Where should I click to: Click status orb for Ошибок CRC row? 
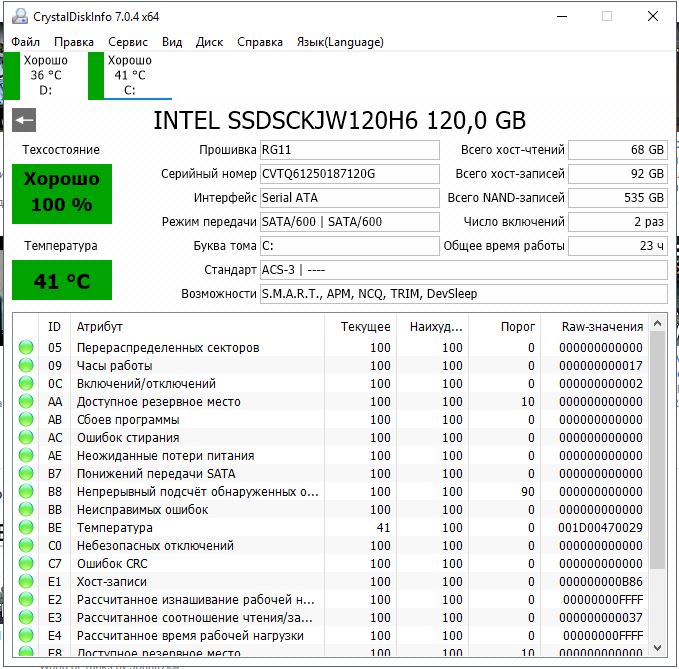26,563
